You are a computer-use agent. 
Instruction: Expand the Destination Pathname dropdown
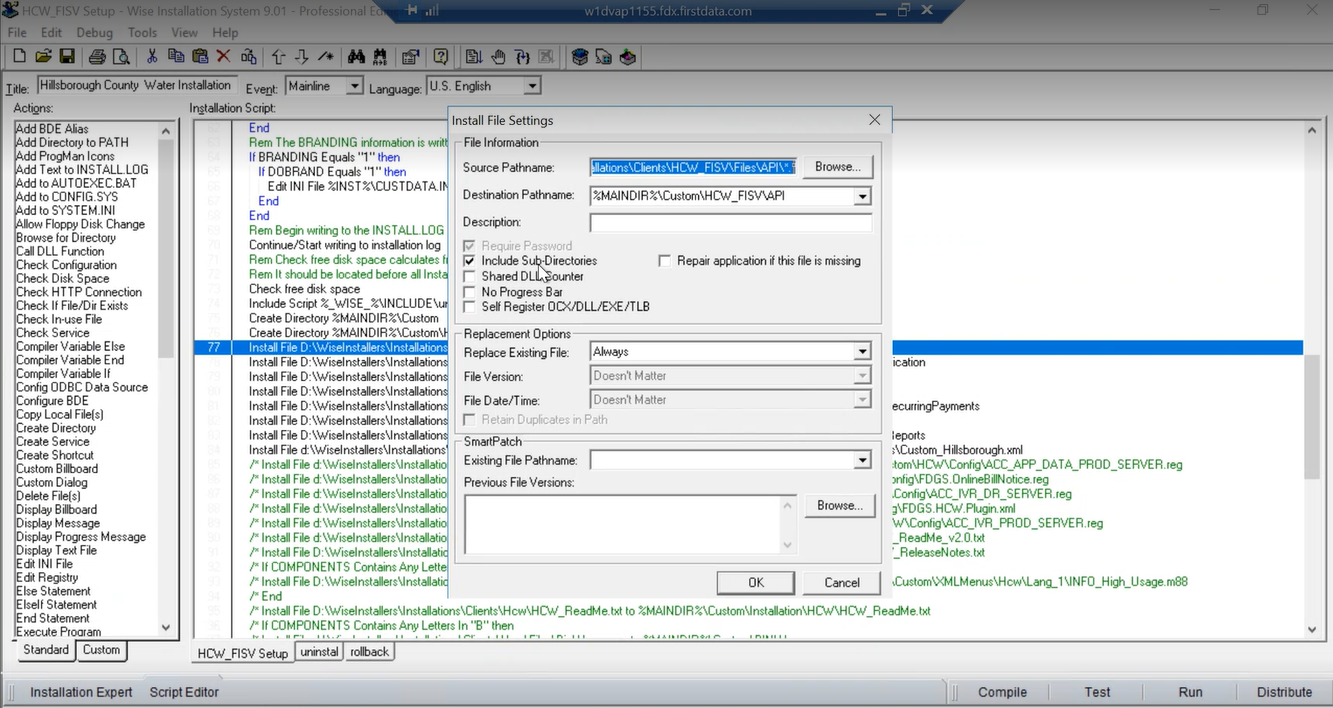click(x=862, y=196)
